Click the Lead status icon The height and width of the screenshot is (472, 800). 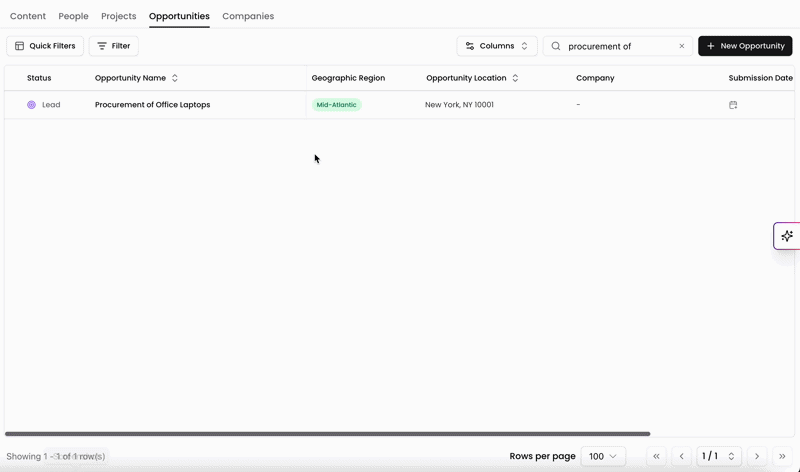[32, 105]
